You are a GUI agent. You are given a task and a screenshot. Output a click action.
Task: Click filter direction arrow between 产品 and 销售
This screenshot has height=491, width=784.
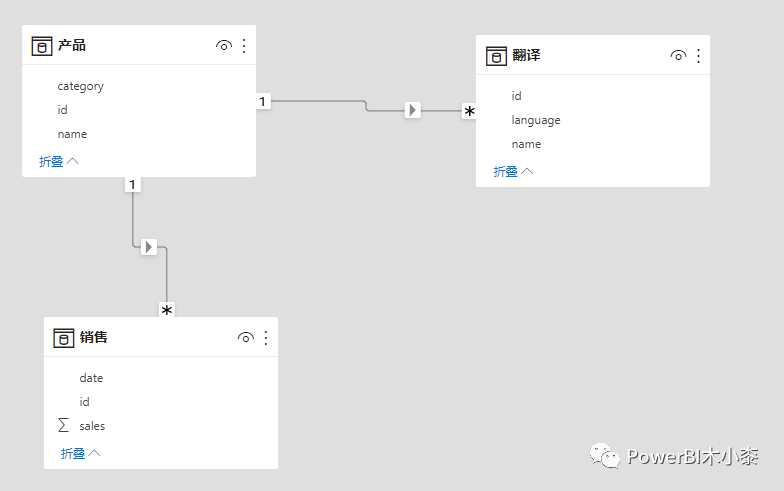(149, 246)
